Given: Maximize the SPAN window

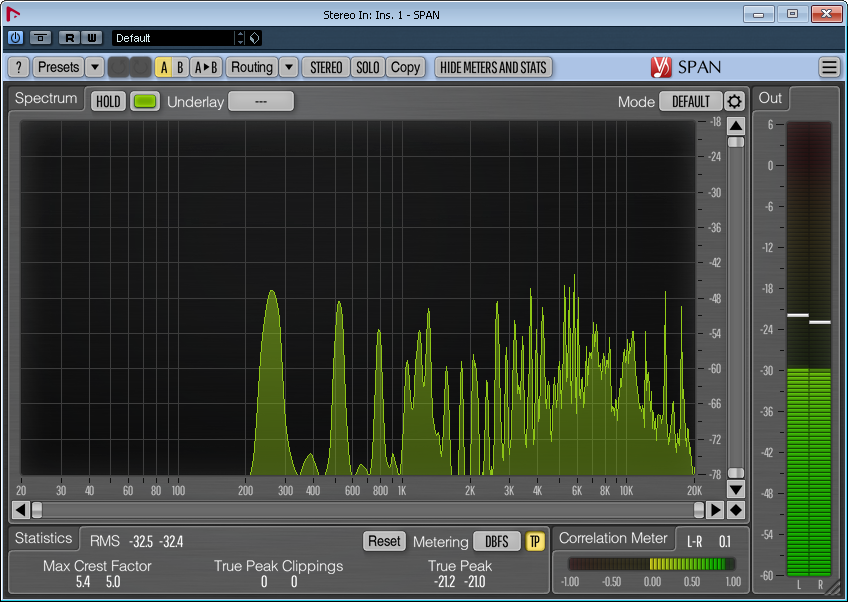Looking at the screenshot, I should point(792,14).
